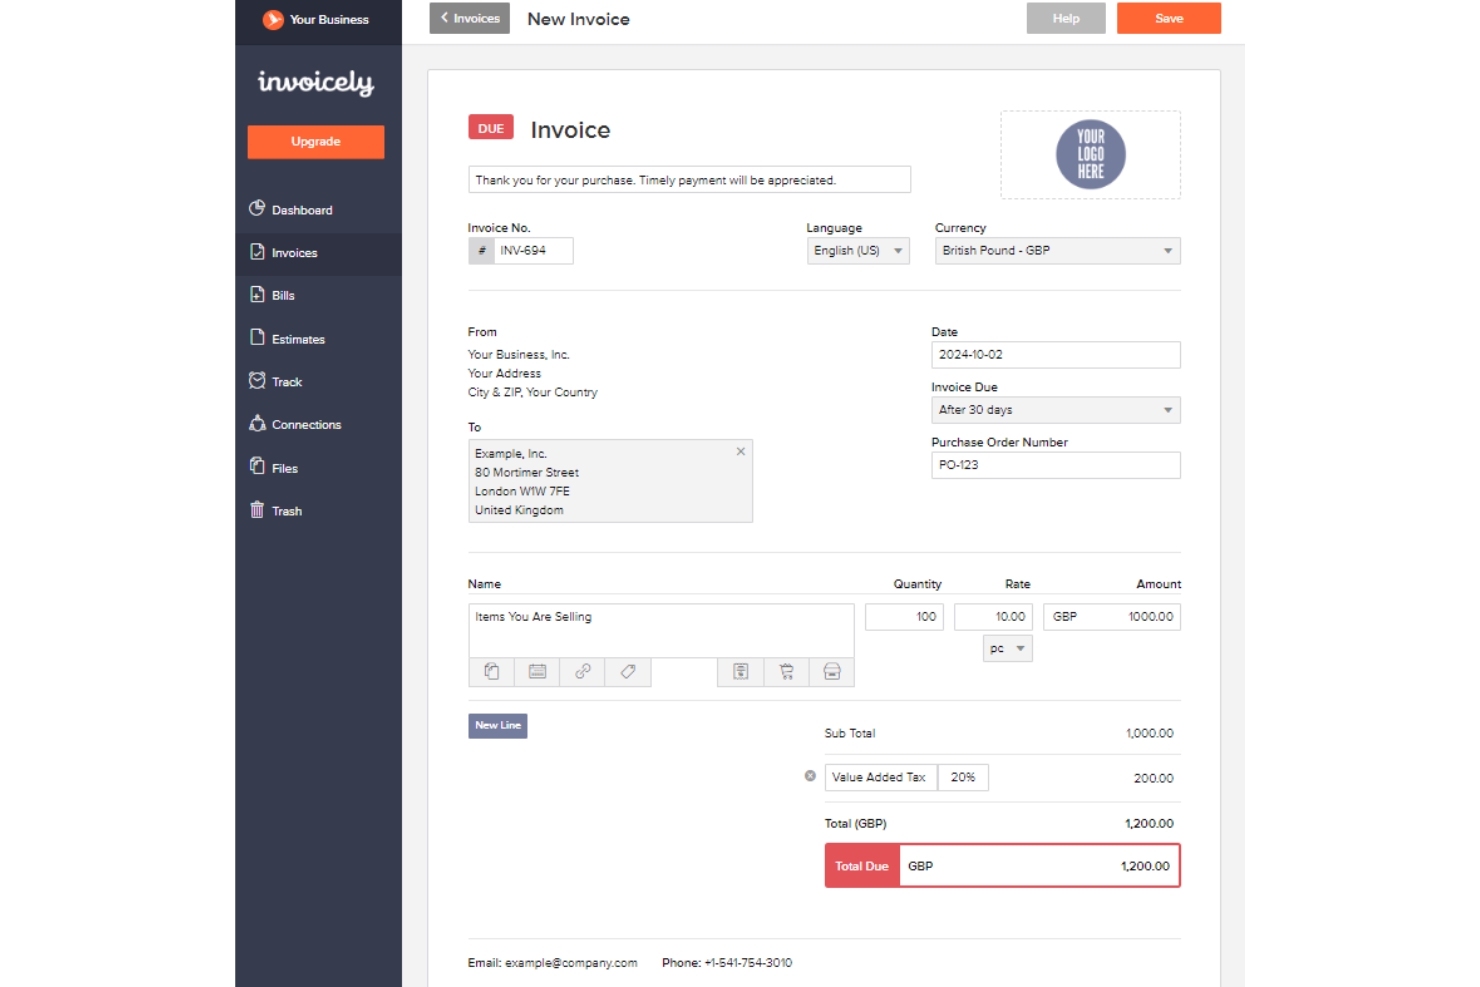
Task: Click the tag icon for the line item
Action: (628, 671)
